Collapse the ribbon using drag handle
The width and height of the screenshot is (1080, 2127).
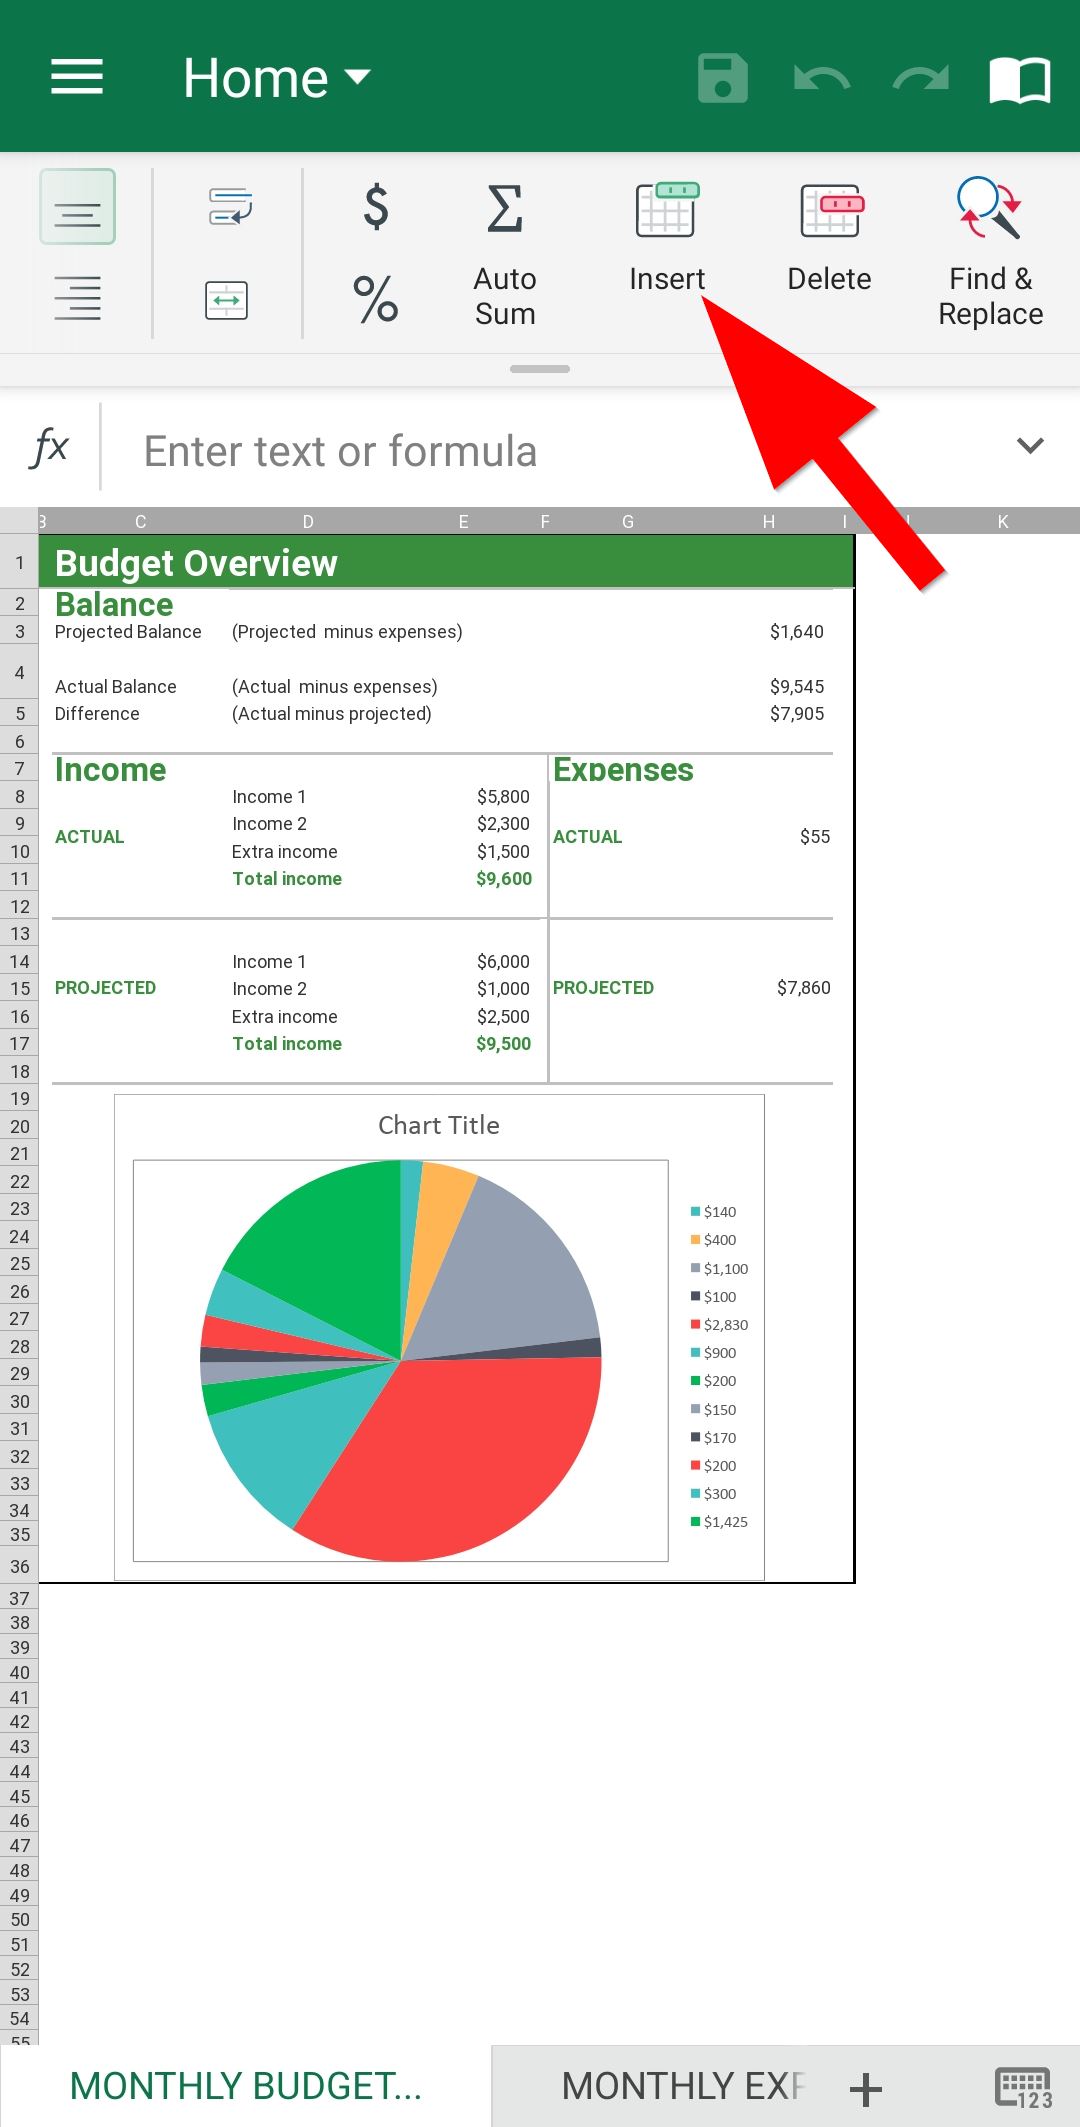tap(540, 369)
